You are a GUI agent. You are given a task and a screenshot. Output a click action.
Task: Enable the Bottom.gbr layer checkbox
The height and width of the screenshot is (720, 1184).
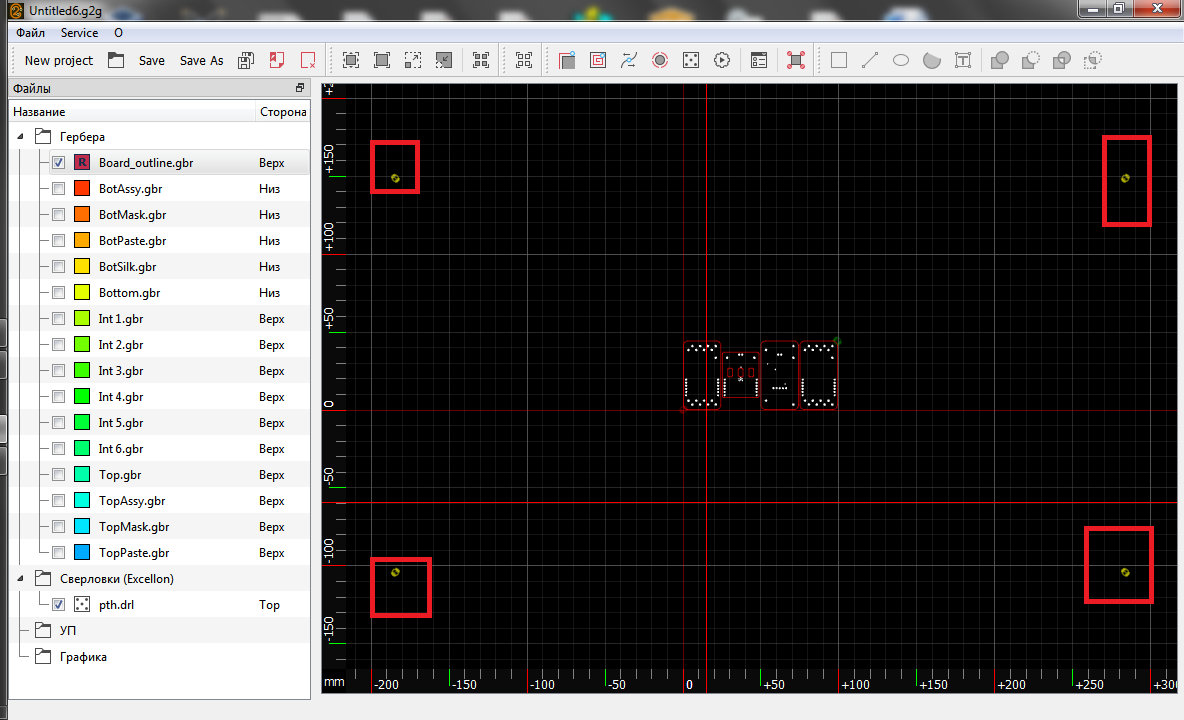[x=59, y=293]
